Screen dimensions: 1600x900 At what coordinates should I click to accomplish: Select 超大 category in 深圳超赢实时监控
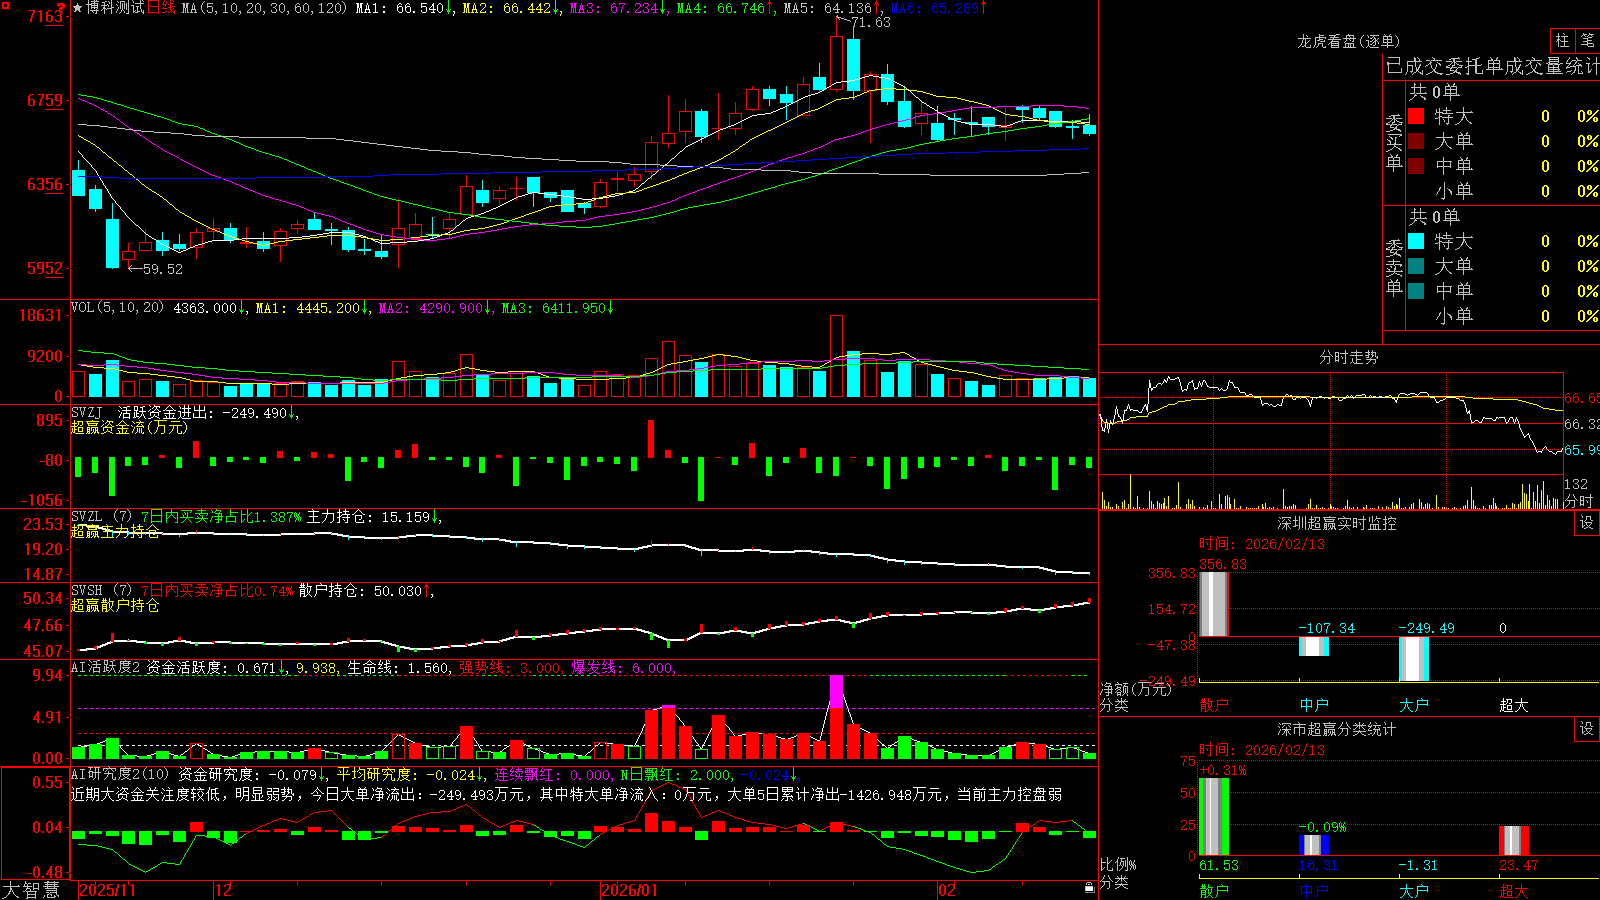[x=1514, y=705]
